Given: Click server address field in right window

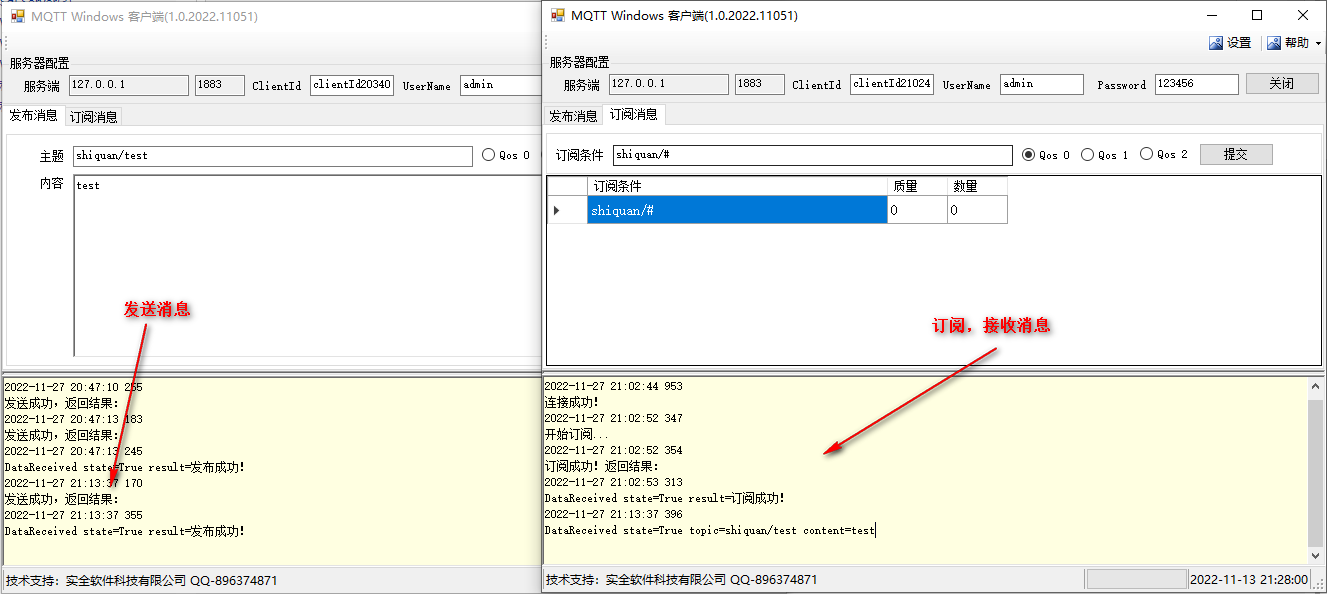Looking at the screenshot, I should (x=668, y=84).
